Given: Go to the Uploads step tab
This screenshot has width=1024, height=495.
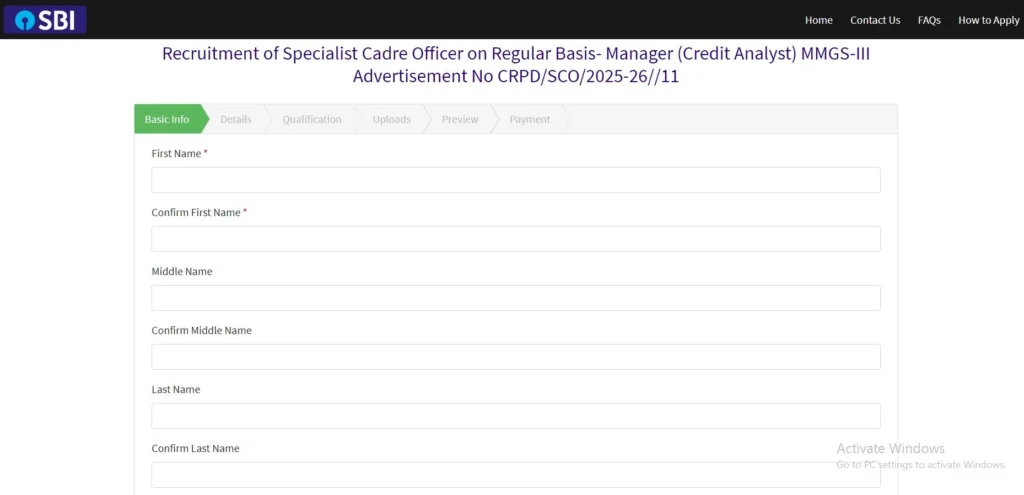Looking at the screenshot, I should [x=391, y=119].
